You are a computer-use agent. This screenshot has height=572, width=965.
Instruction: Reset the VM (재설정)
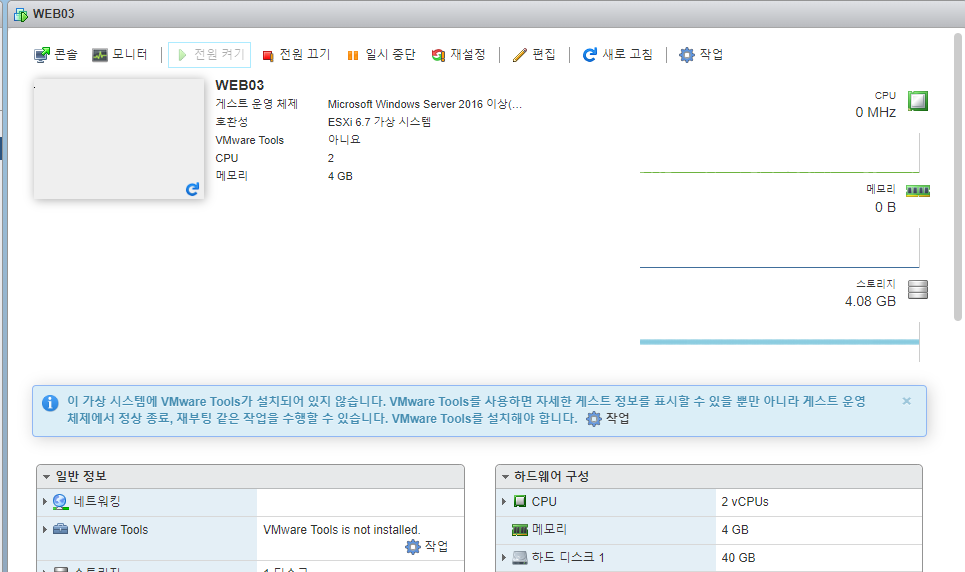[x=458, y=55]
